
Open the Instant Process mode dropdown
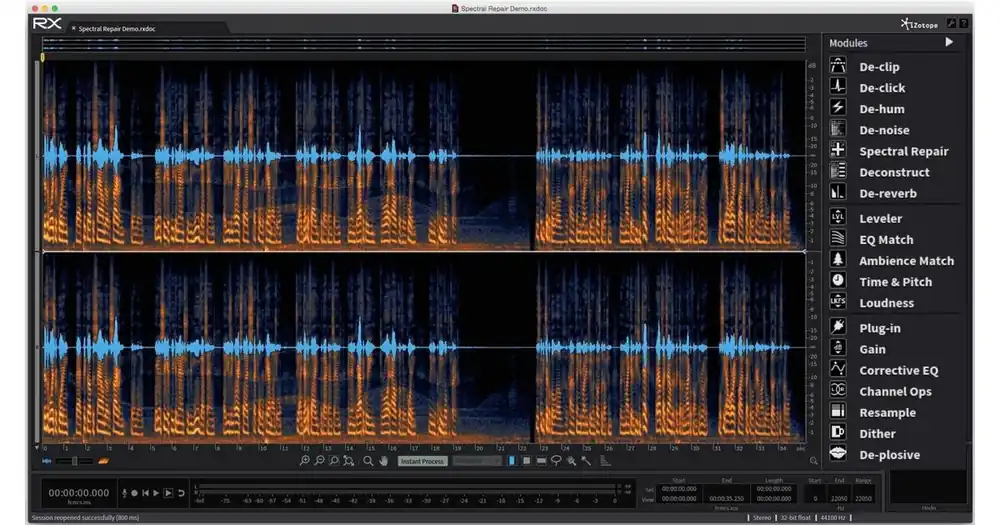coord(477,461)
